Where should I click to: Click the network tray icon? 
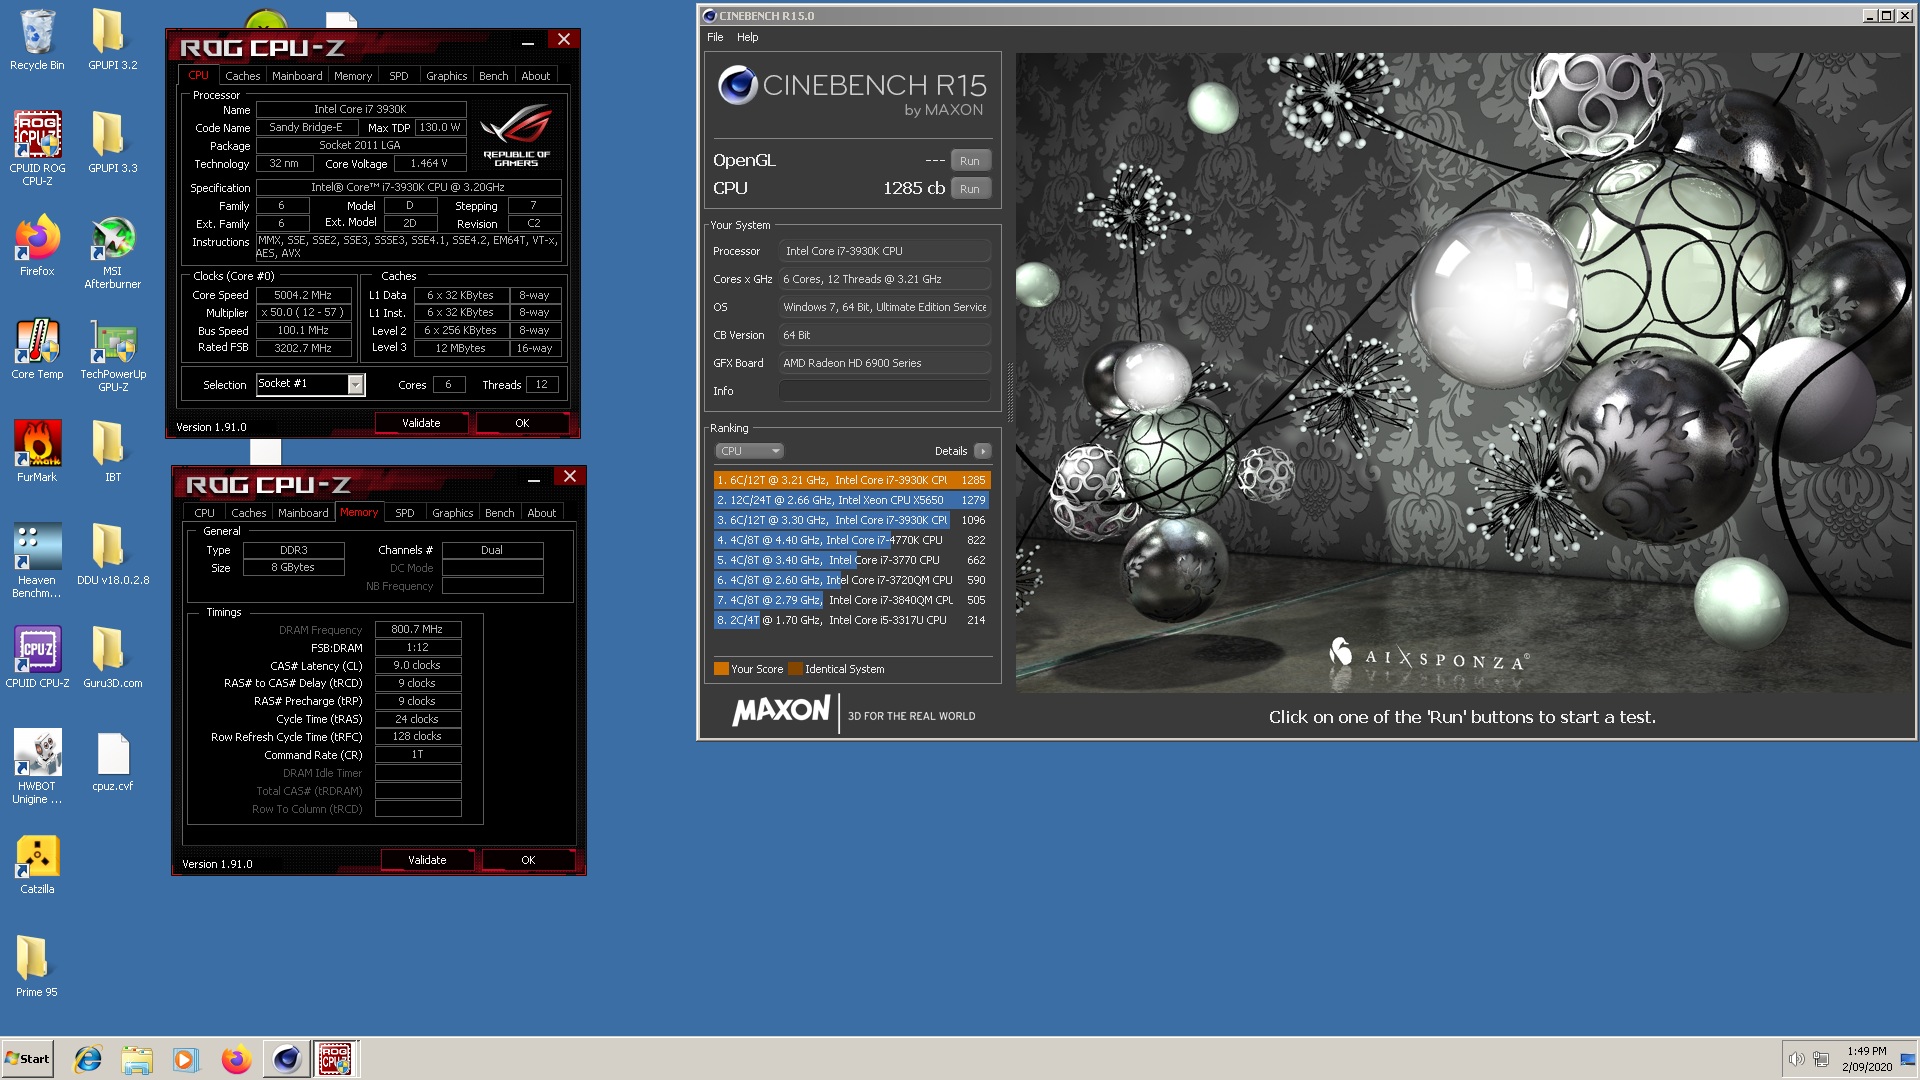[1821, 1060]
